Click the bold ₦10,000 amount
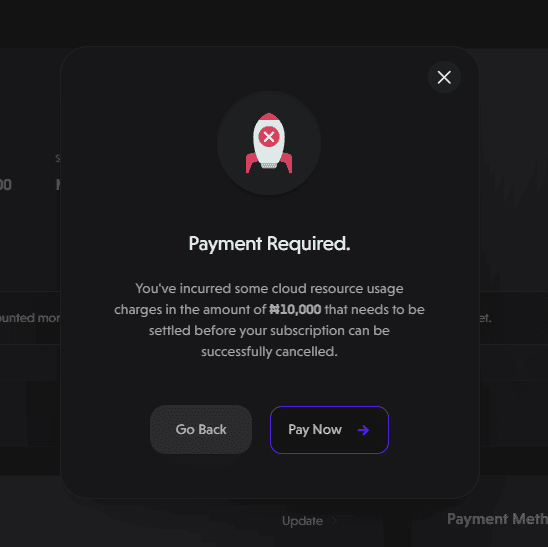Viewport: 548px width, 547px height. point(295,309)
